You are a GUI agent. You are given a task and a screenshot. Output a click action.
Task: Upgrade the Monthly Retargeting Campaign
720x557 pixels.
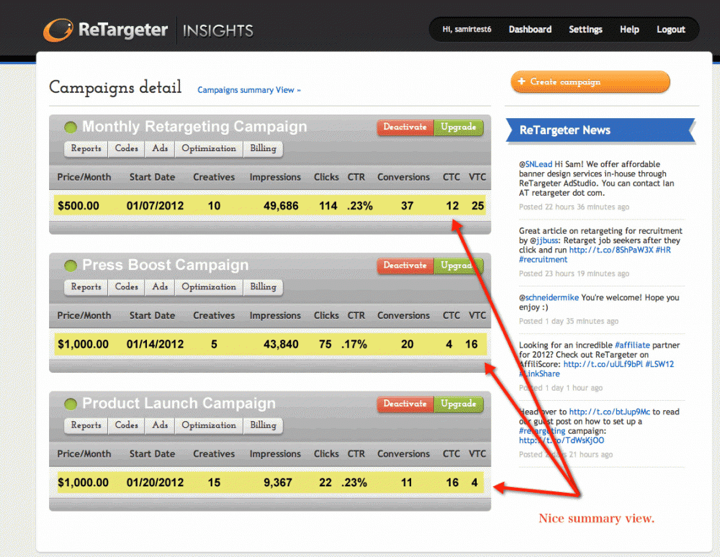458,128
